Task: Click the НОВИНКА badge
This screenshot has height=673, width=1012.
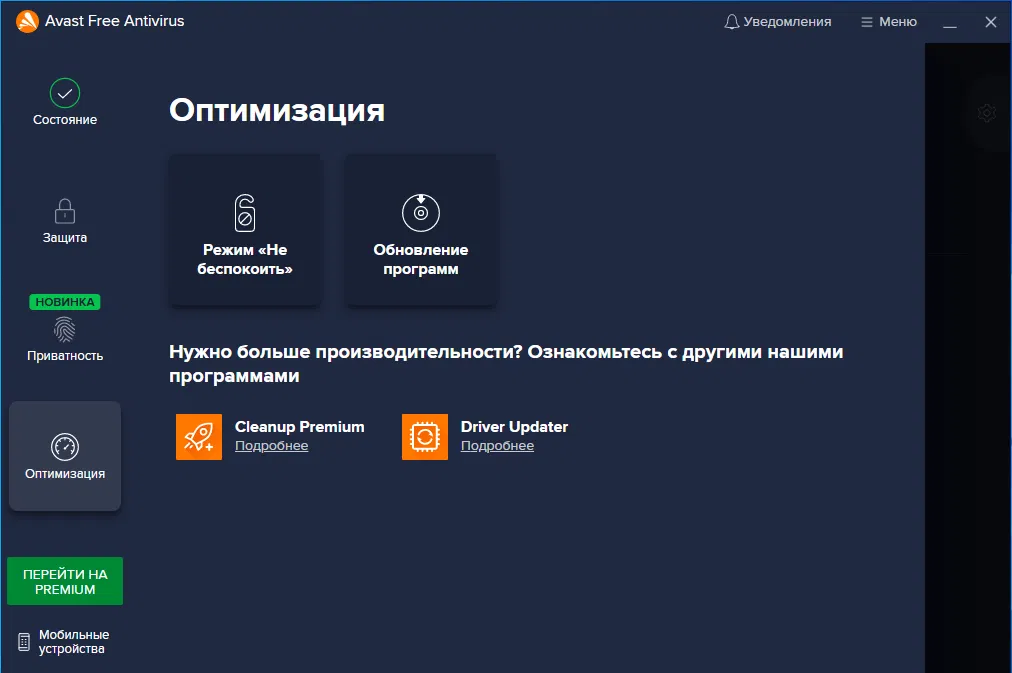Action: tap(65, 302)
